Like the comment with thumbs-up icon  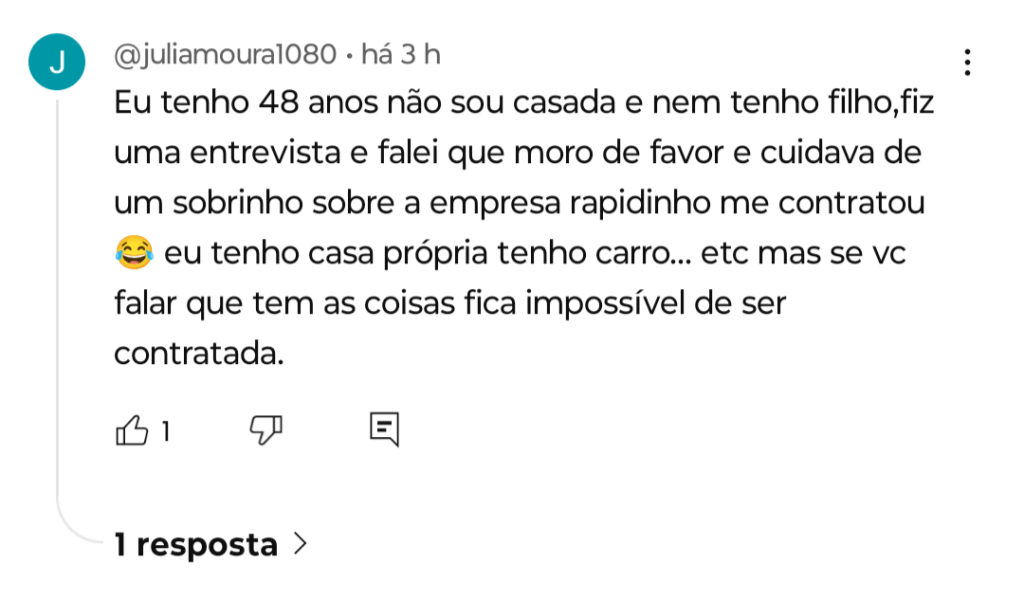(133, 431)
